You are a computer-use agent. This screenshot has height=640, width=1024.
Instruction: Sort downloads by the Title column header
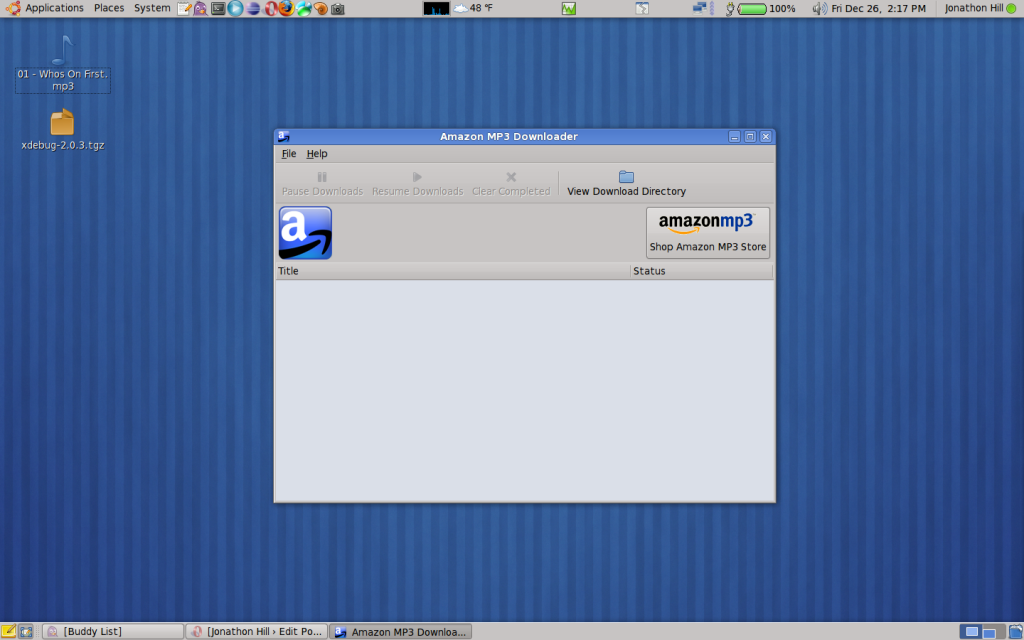click(x=453, y=271)
